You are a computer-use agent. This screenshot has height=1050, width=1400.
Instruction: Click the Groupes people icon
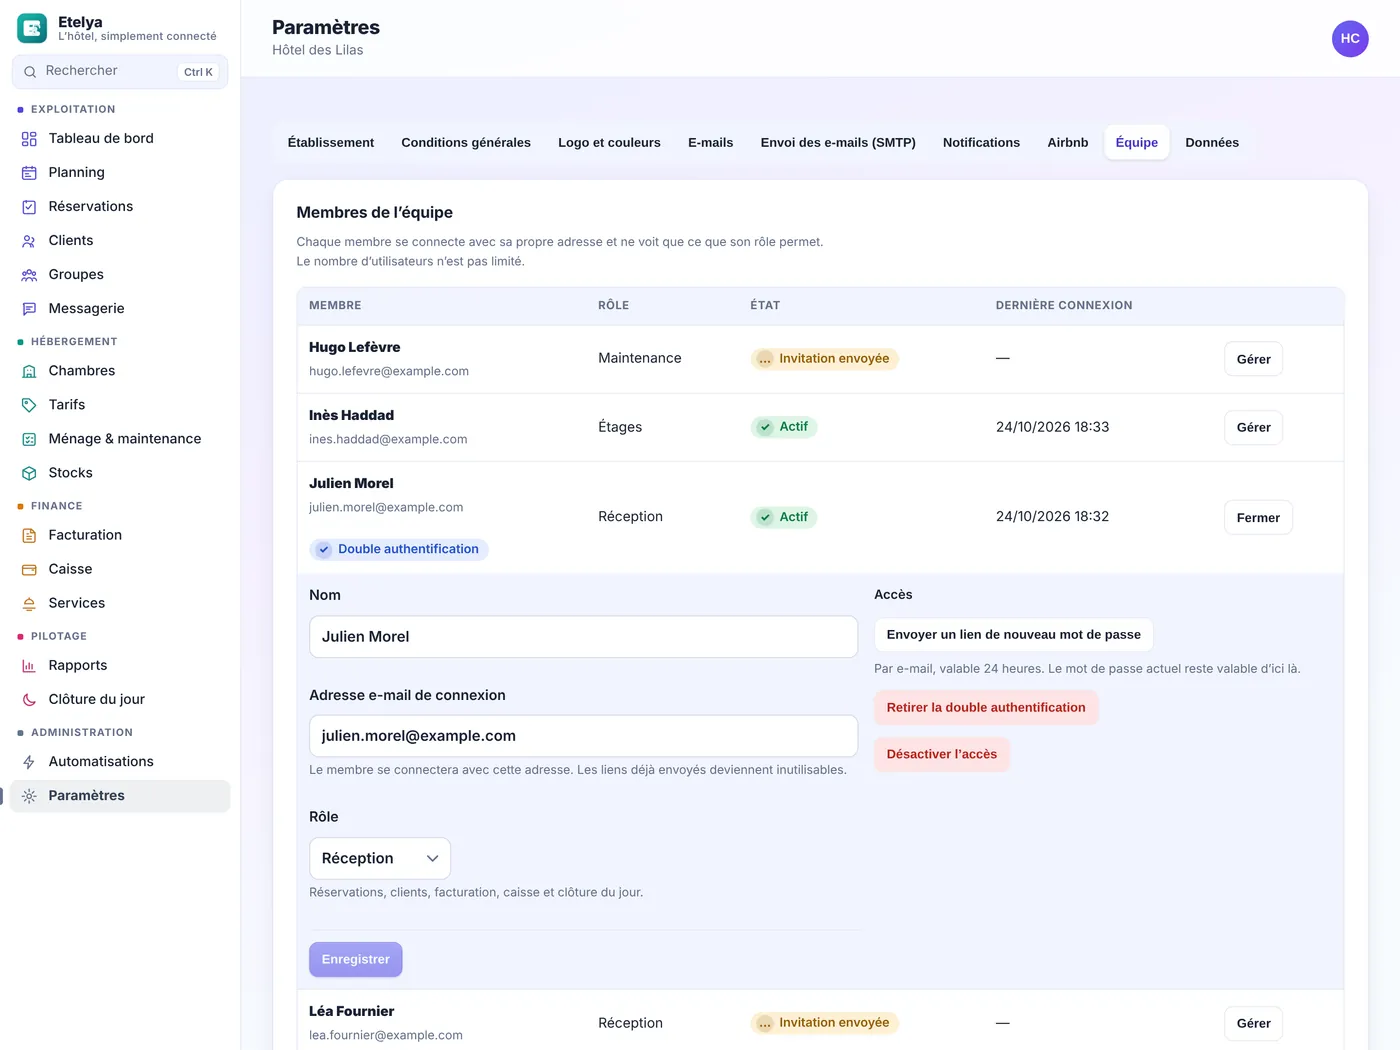pos(29,275)
